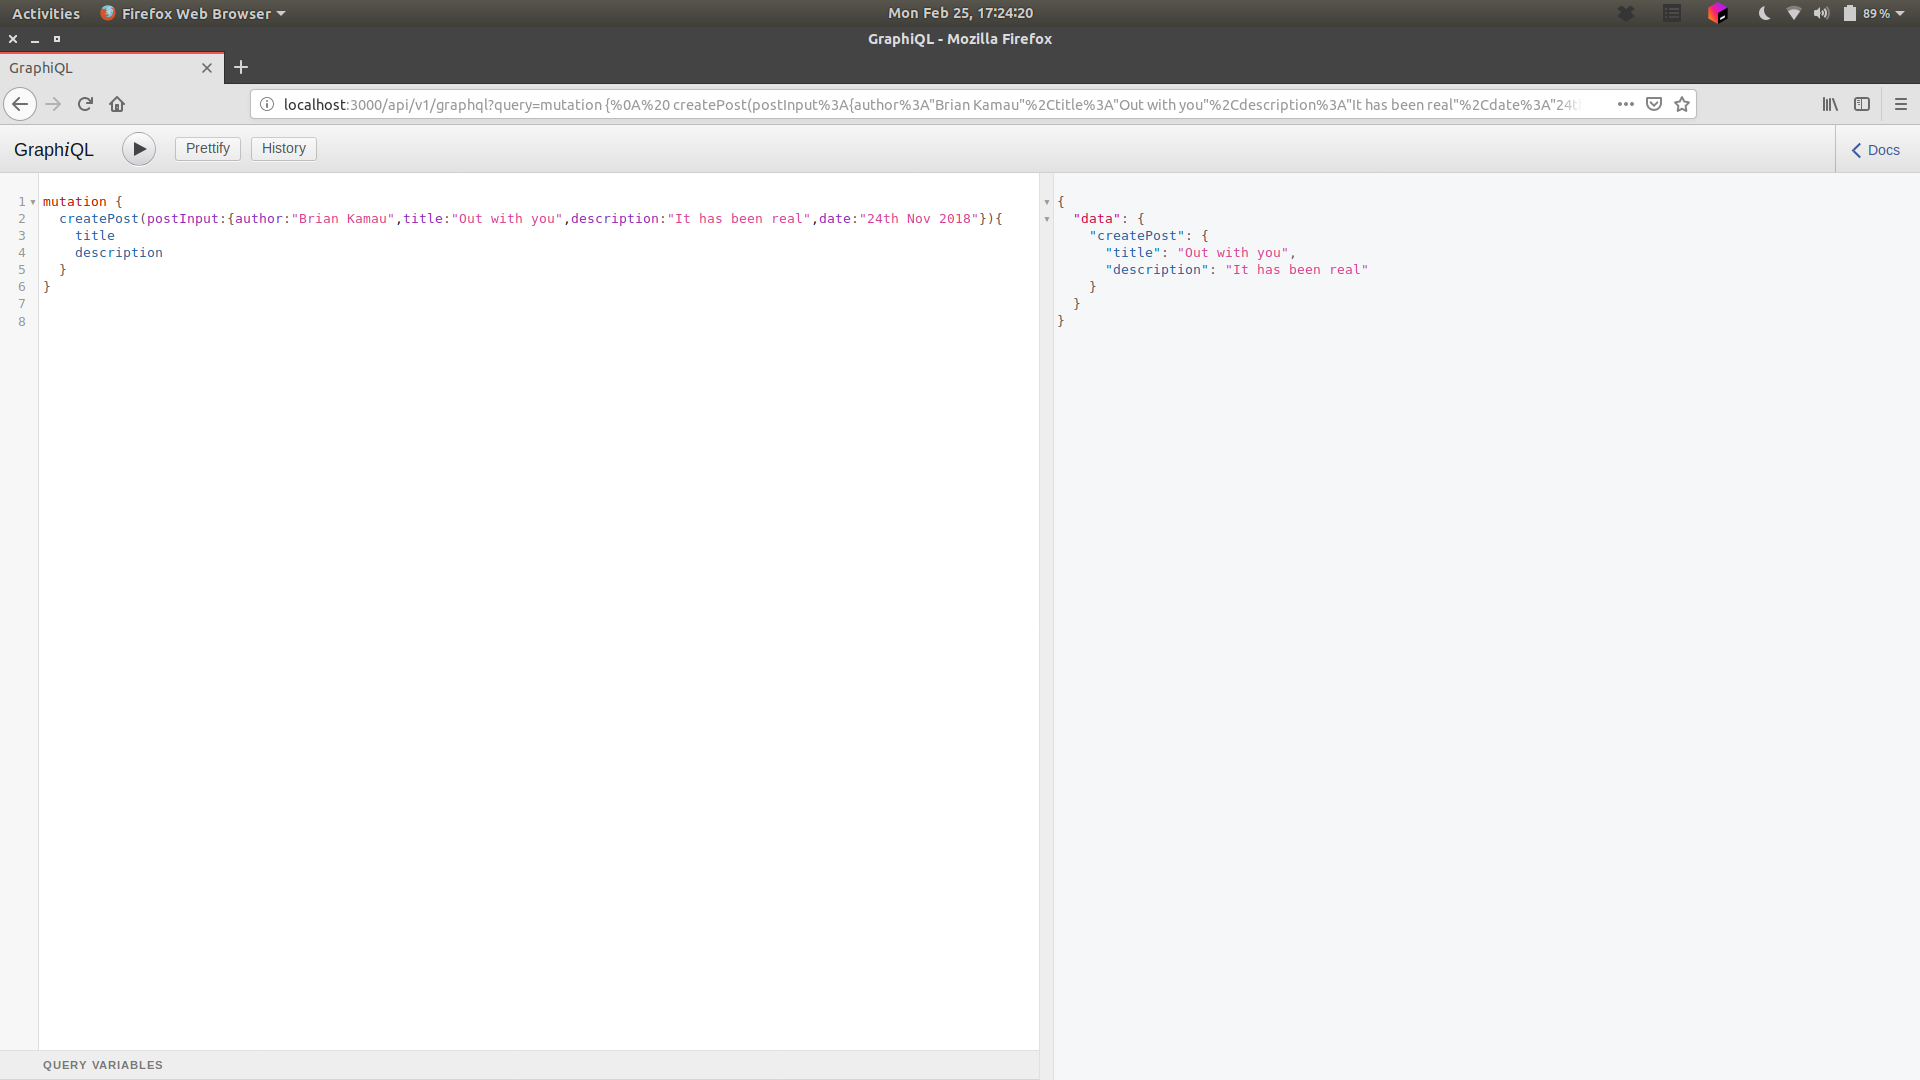Image resolution: width=1920 pixels, height=1080 pixels.
Task: Open page actions three-dot menu
Action: (x=1626, y=104)
